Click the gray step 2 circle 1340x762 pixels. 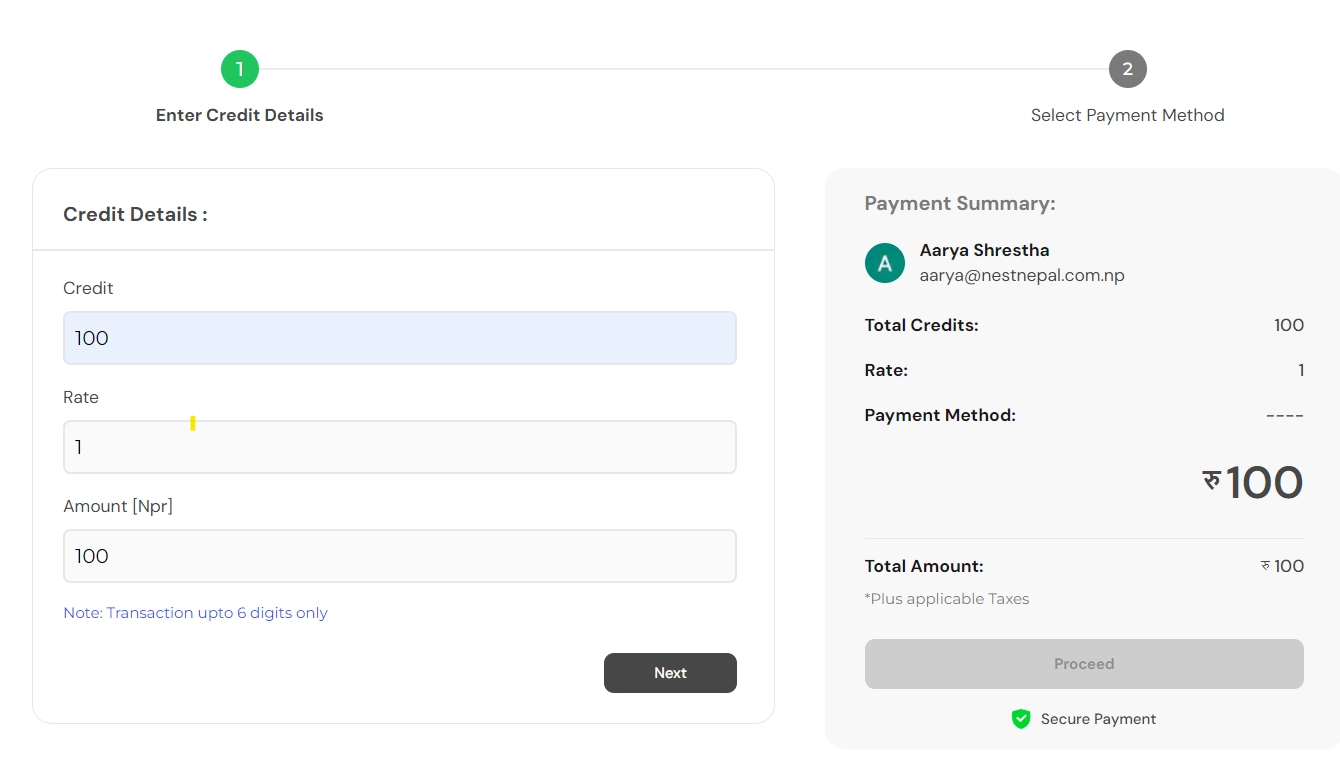click(1127, 69)
